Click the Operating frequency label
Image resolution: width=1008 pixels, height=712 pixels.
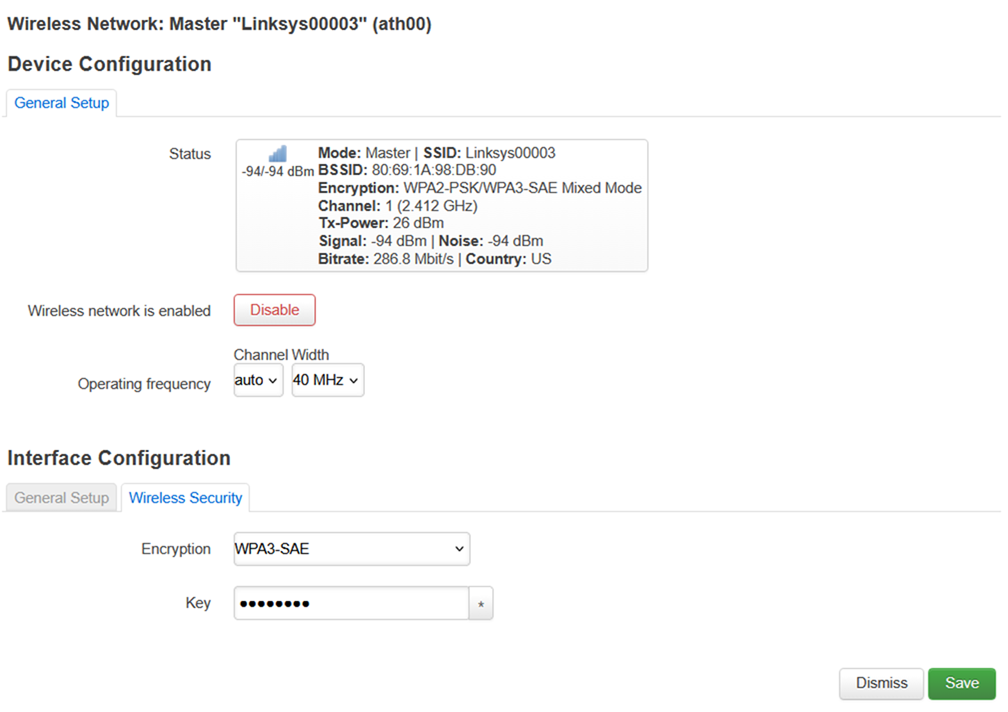tap(144, 384)
